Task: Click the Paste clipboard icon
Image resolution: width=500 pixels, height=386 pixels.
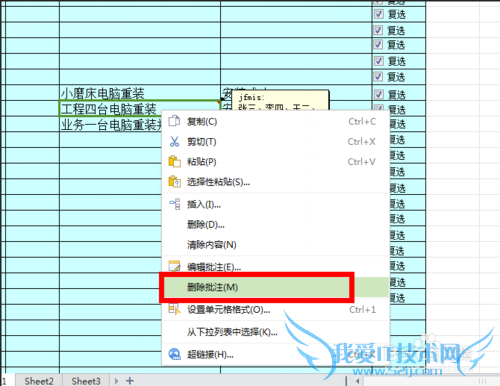Action: tap(174, 161)
